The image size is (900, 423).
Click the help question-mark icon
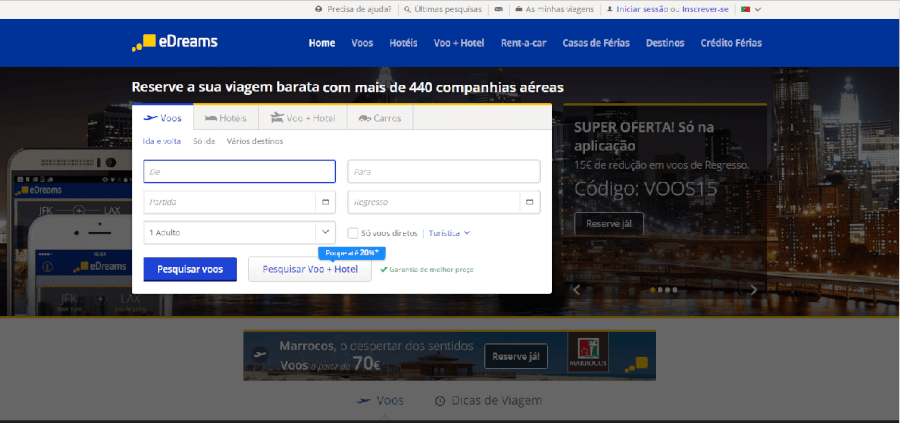click(x=319, y=9)
